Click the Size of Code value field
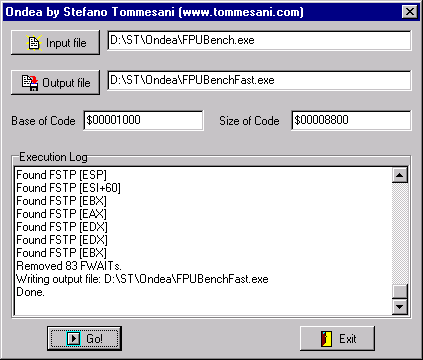Image resolution: width=423 pixels, height=360 pixels. pos(351,120)
